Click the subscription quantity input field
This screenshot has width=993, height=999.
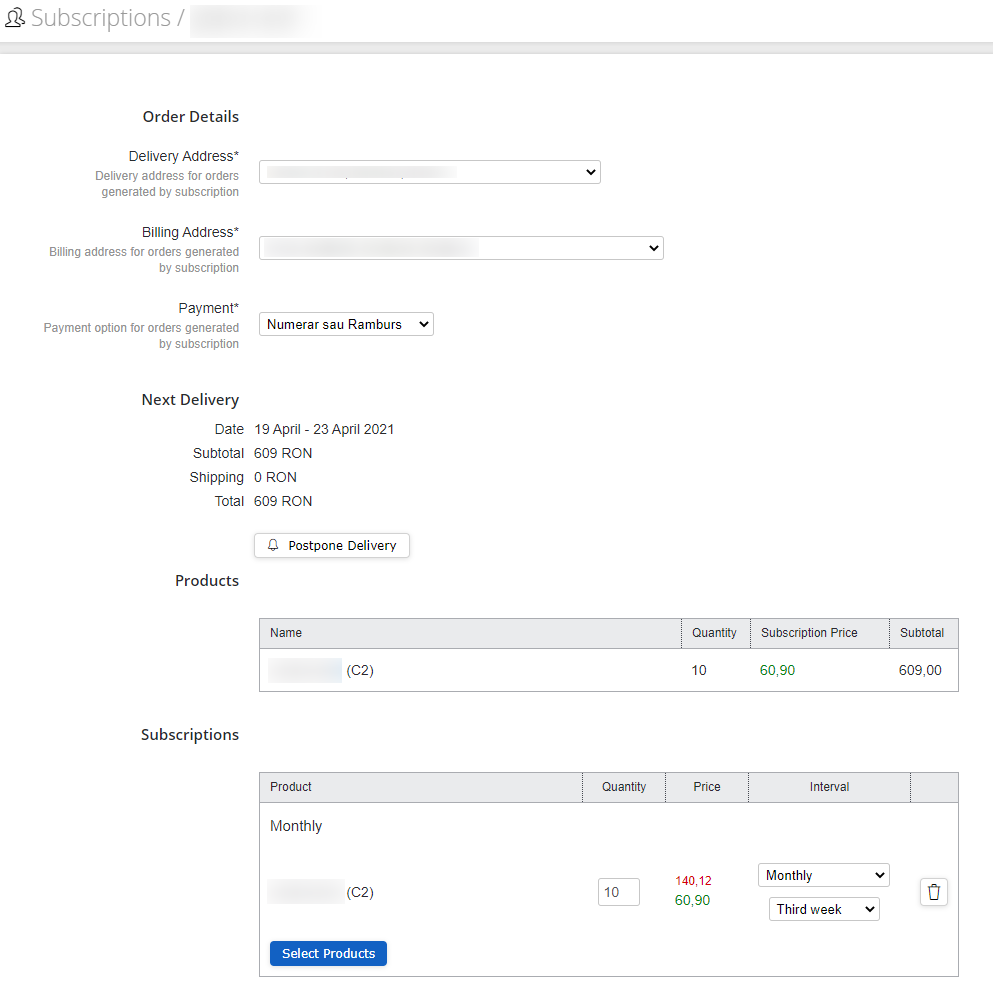pos(618,892)
